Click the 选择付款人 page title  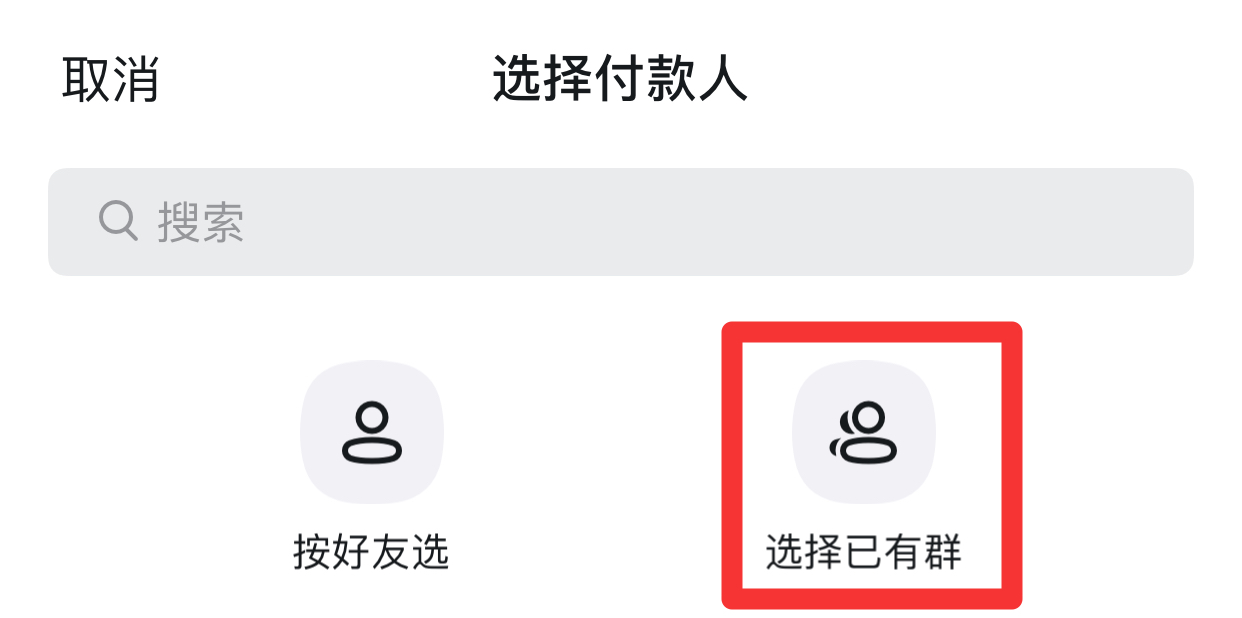pos(620,80)
